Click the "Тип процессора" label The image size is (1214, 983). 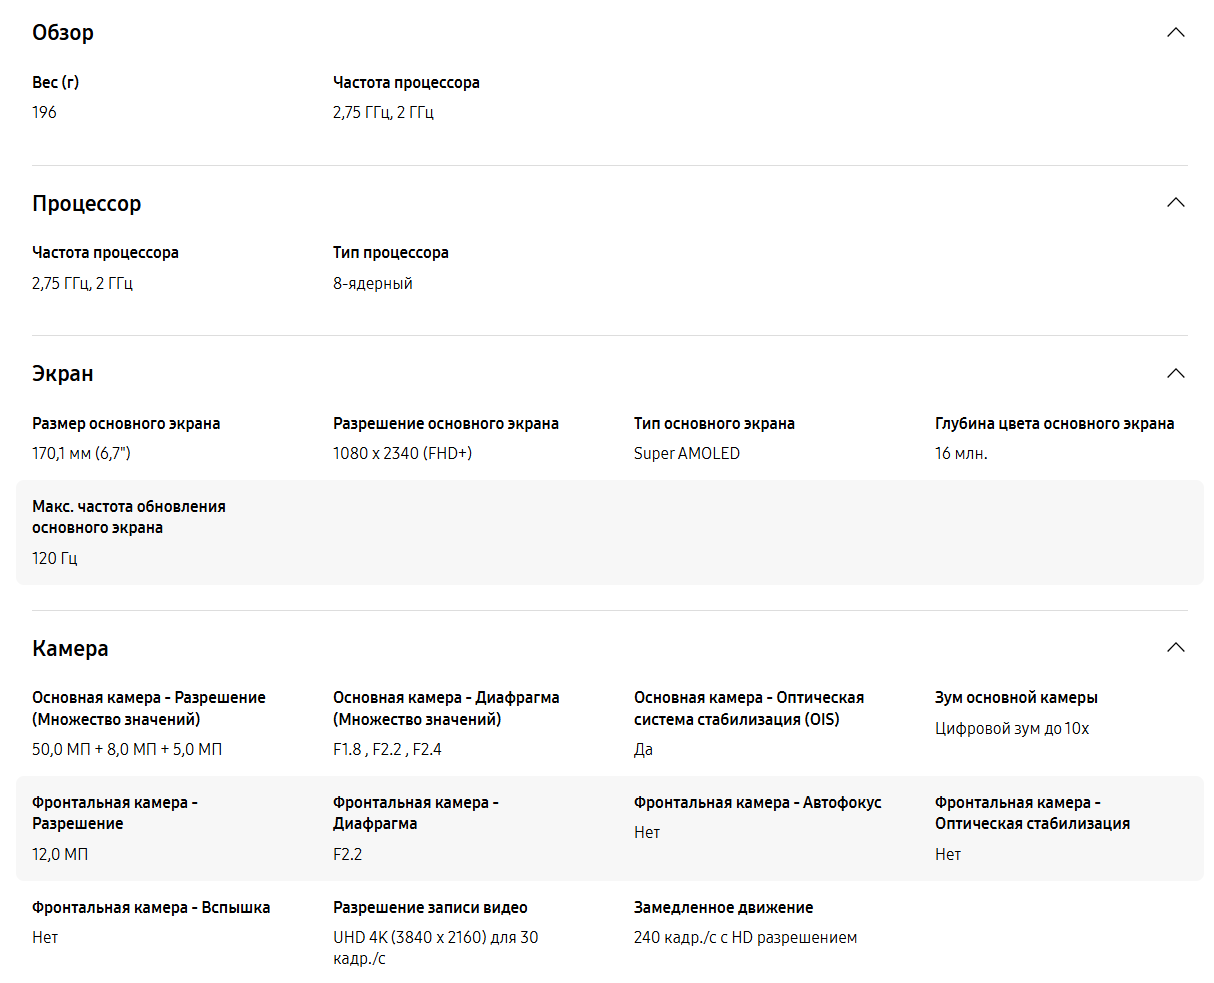coord(391,253)
